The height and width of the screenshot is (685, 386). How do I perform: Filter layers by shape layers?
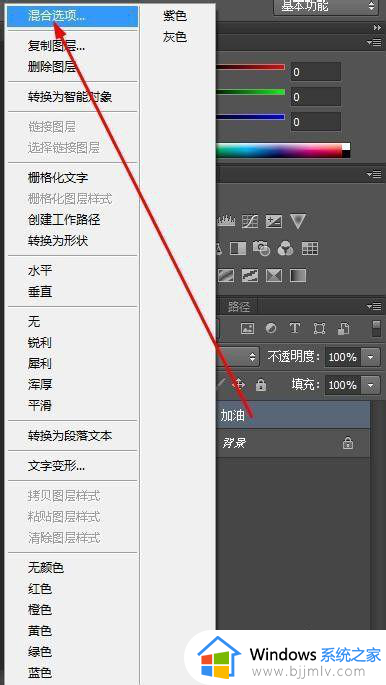tap(319, 329)
